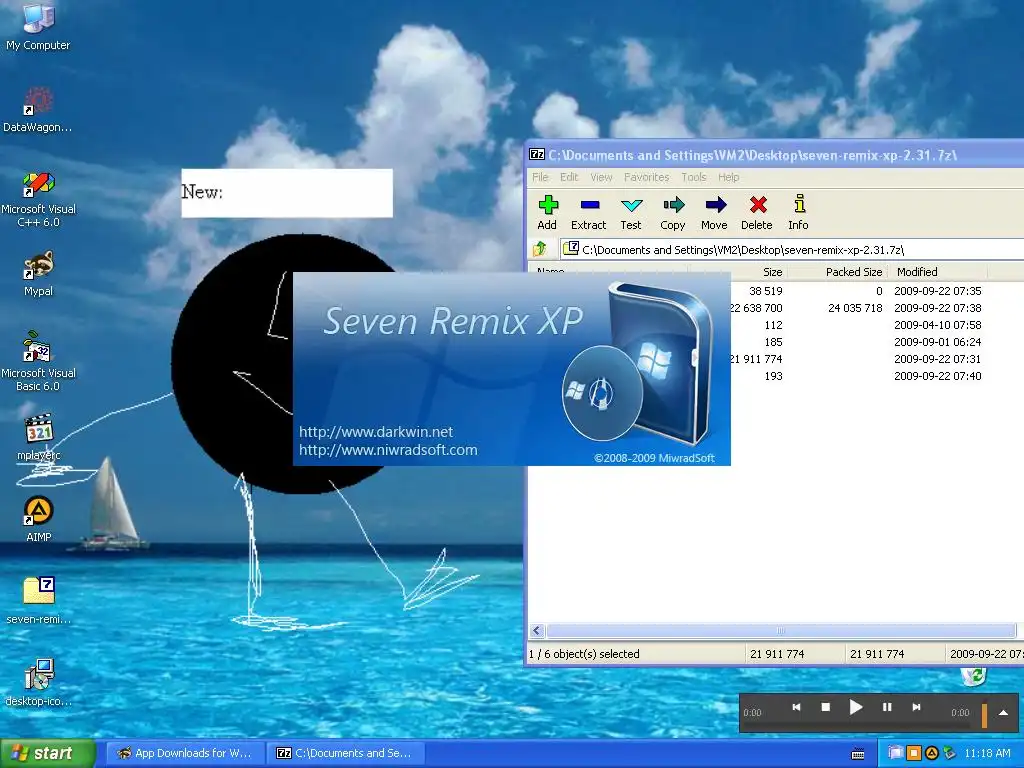This screenshot has width=1024, height=768.
Task: Open the File menu in 7-Zip
Action: pyautogui.click(x=540, y=177)
